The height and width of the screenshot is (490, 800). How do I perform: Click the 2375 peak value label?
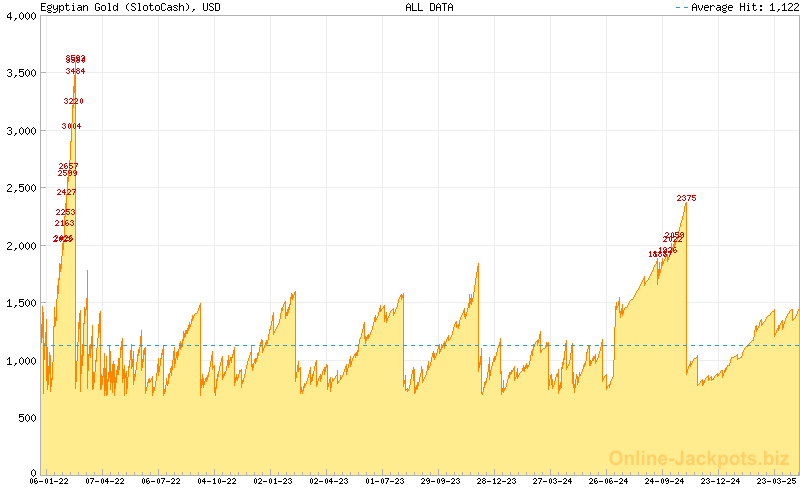[x=686, y=198]
